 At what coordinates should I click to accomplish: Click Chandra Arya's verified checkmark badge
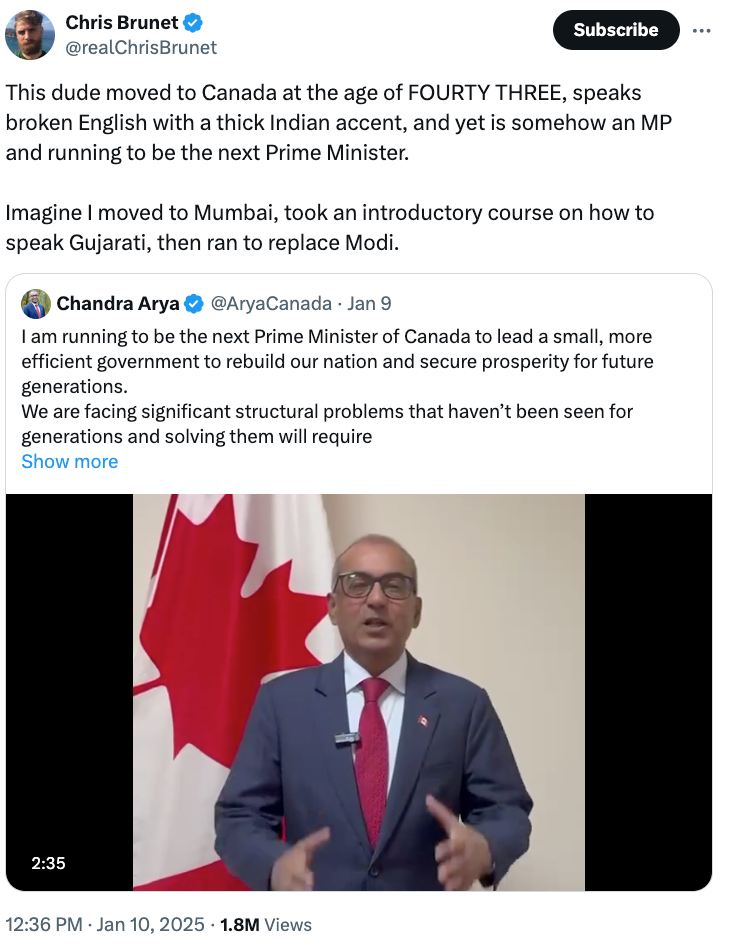tap(194, 304)
